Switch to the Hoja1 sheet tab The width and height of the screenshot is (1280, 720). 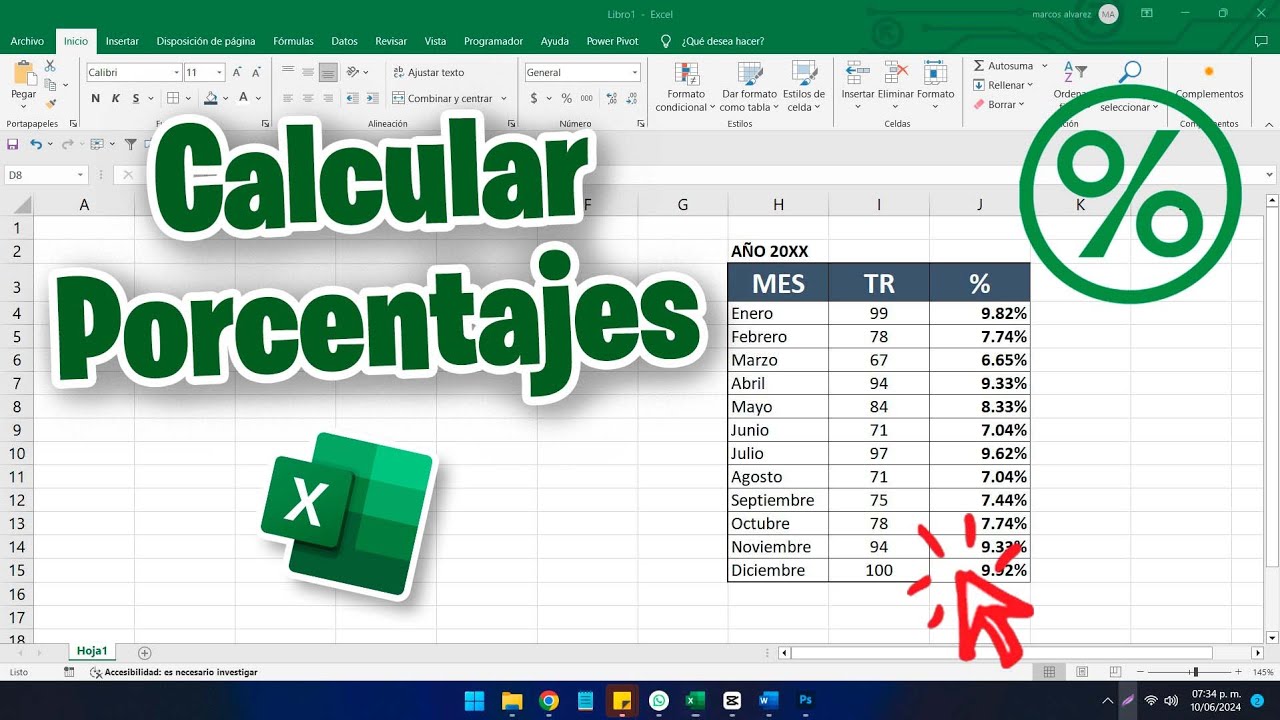[92, 650]
